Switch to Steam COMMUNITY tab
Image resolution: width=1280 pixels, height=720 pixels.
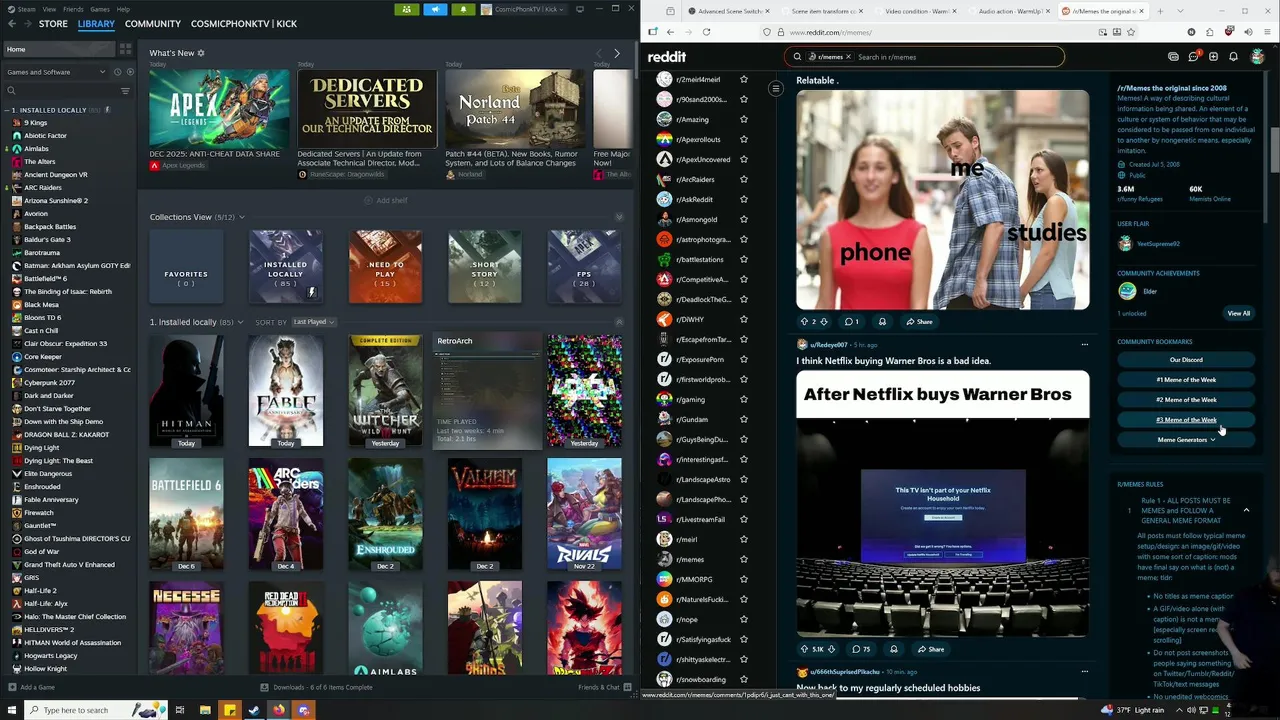coord(153,24)
